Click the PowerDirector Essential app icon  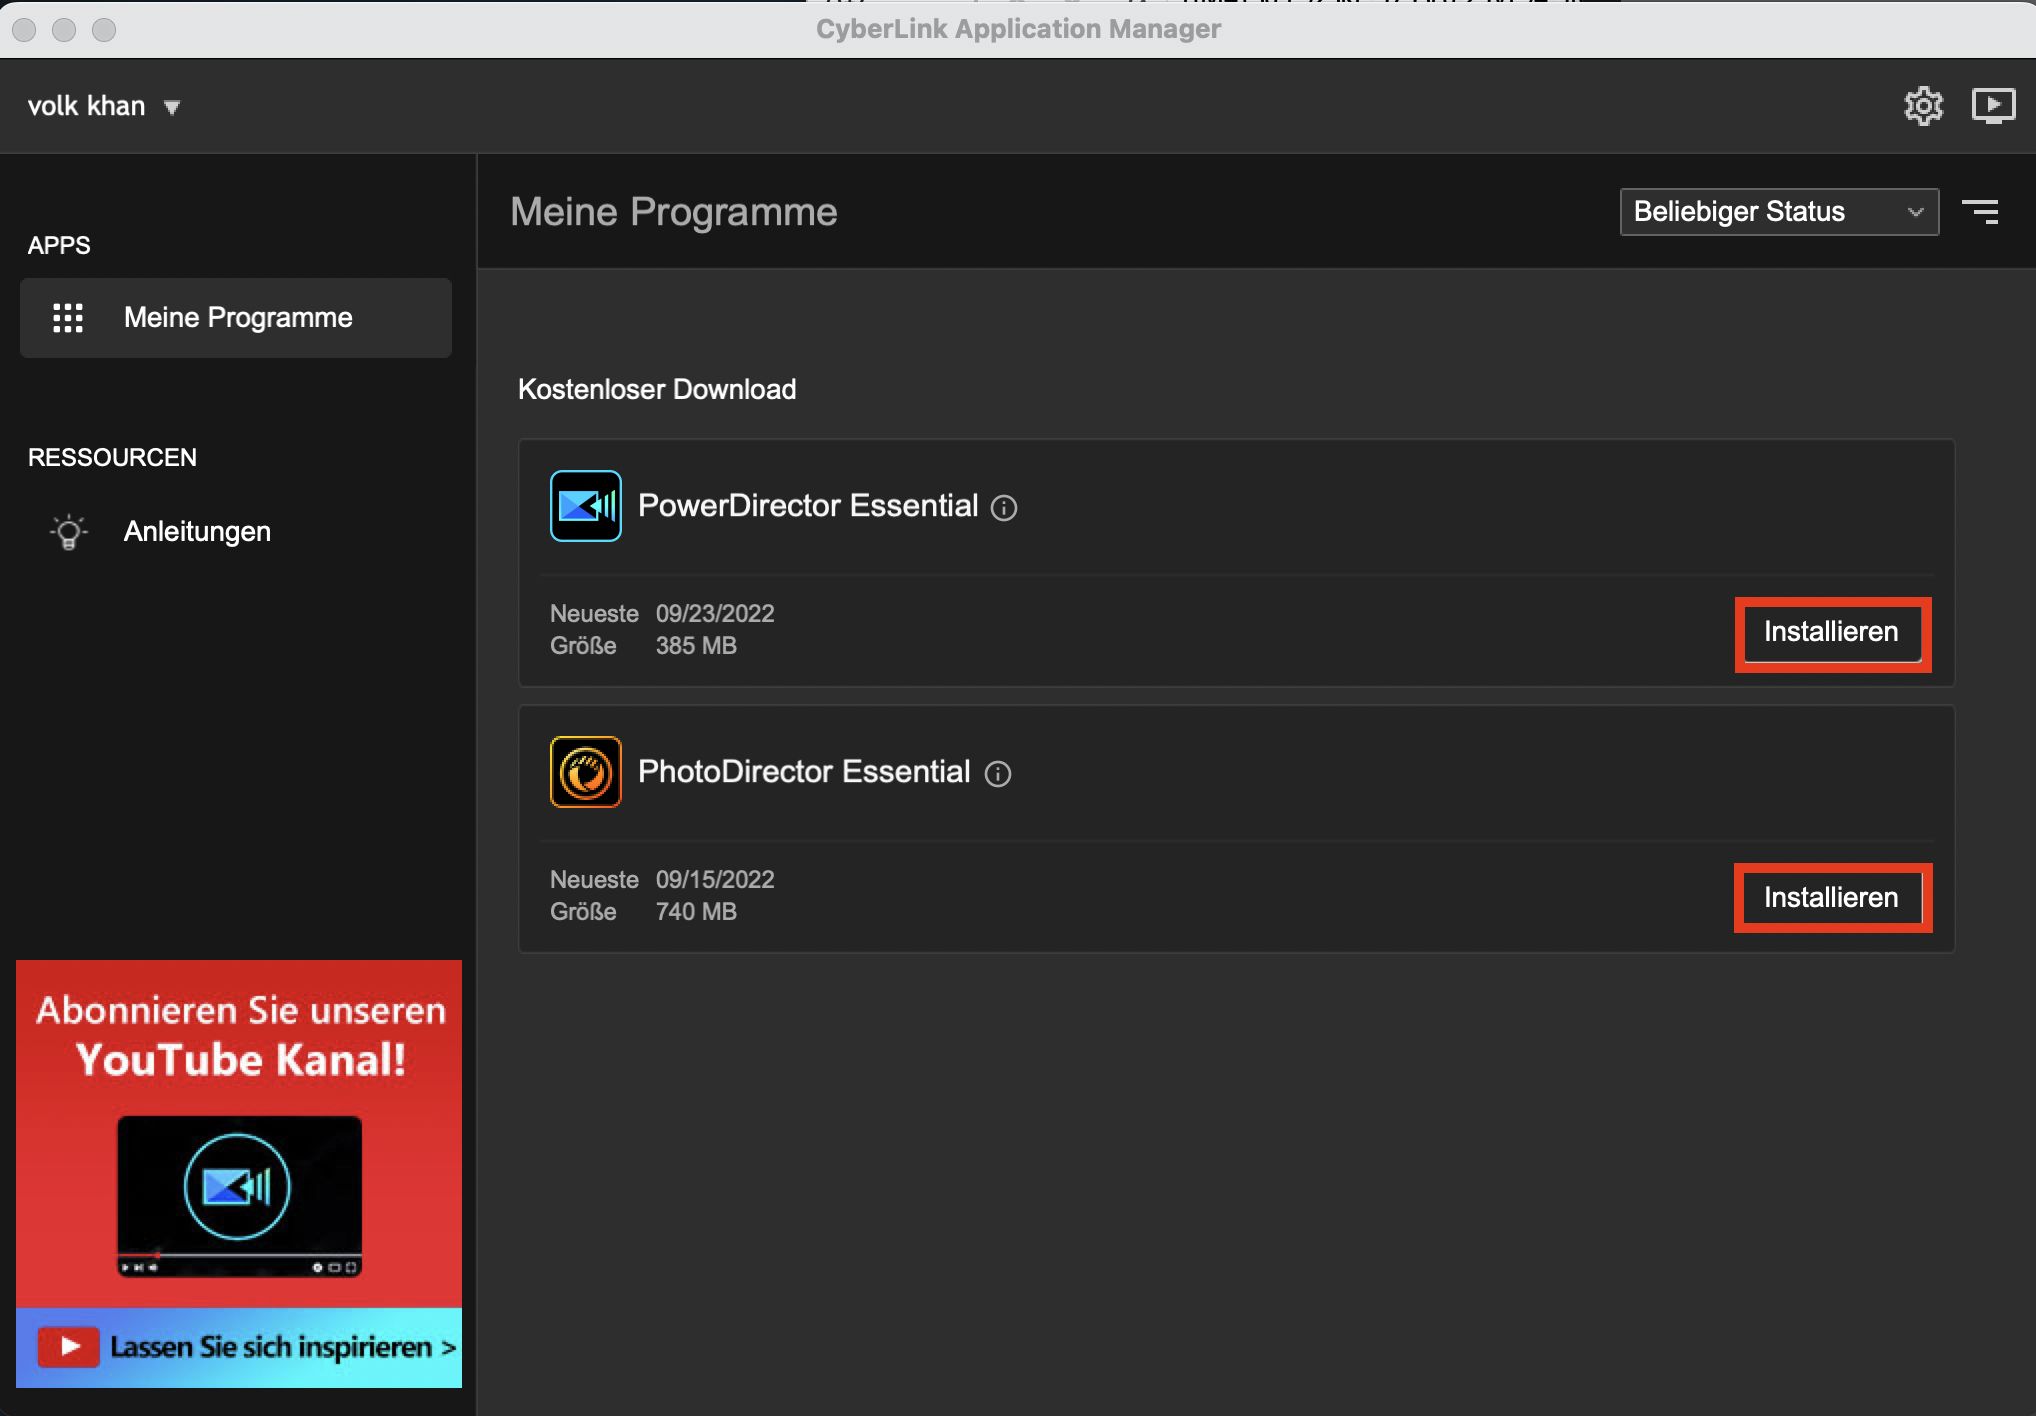[x=585, y=506]
